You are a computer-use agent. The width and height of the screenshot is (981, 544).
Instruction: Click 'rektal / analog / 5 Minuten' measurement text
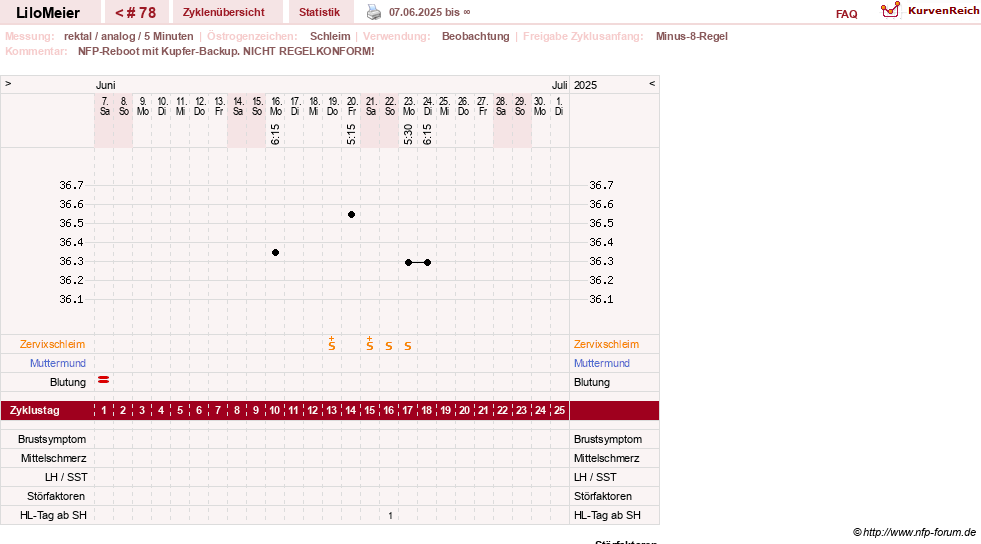tap(129, 36)
